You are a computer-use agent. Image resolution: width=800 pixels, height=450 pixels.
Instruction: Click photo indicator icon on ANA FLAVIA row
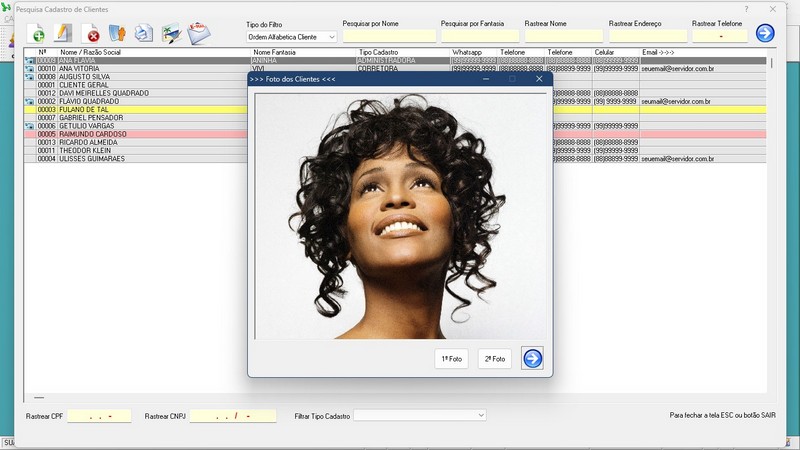[x=30, y=61]
